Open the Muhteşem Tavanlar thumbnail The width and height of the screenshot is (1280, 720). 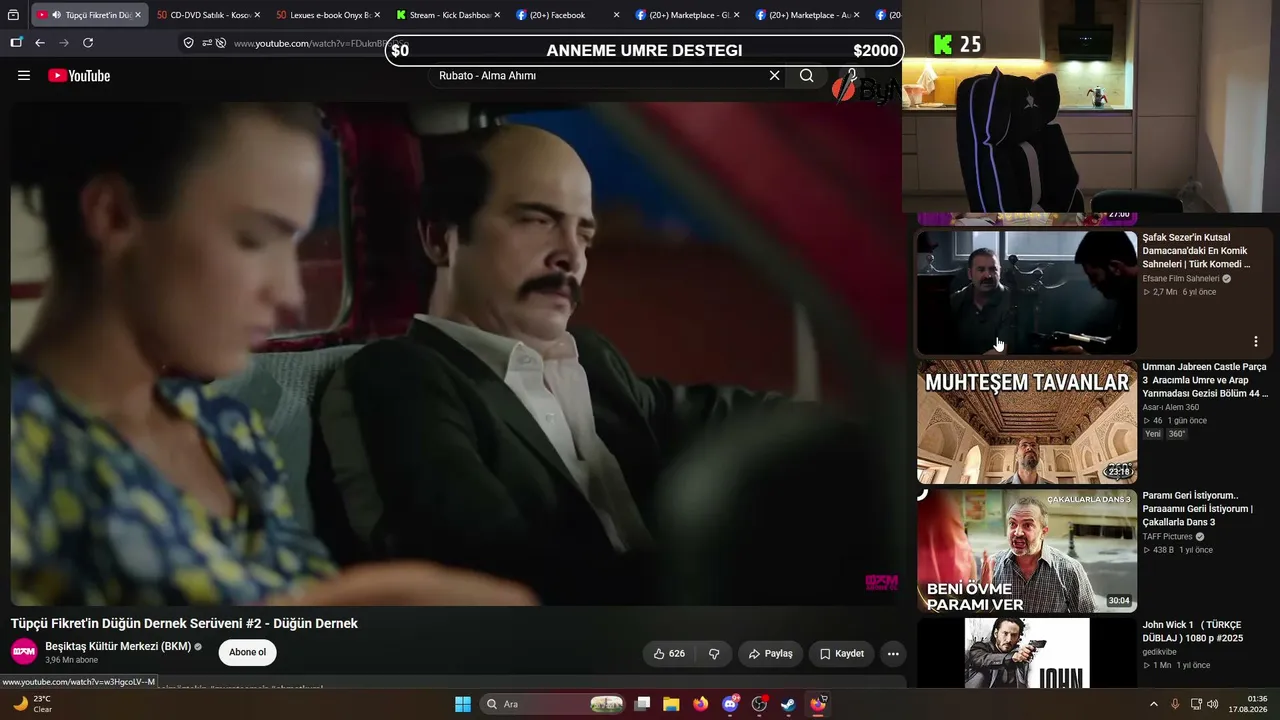[1027, 422]
